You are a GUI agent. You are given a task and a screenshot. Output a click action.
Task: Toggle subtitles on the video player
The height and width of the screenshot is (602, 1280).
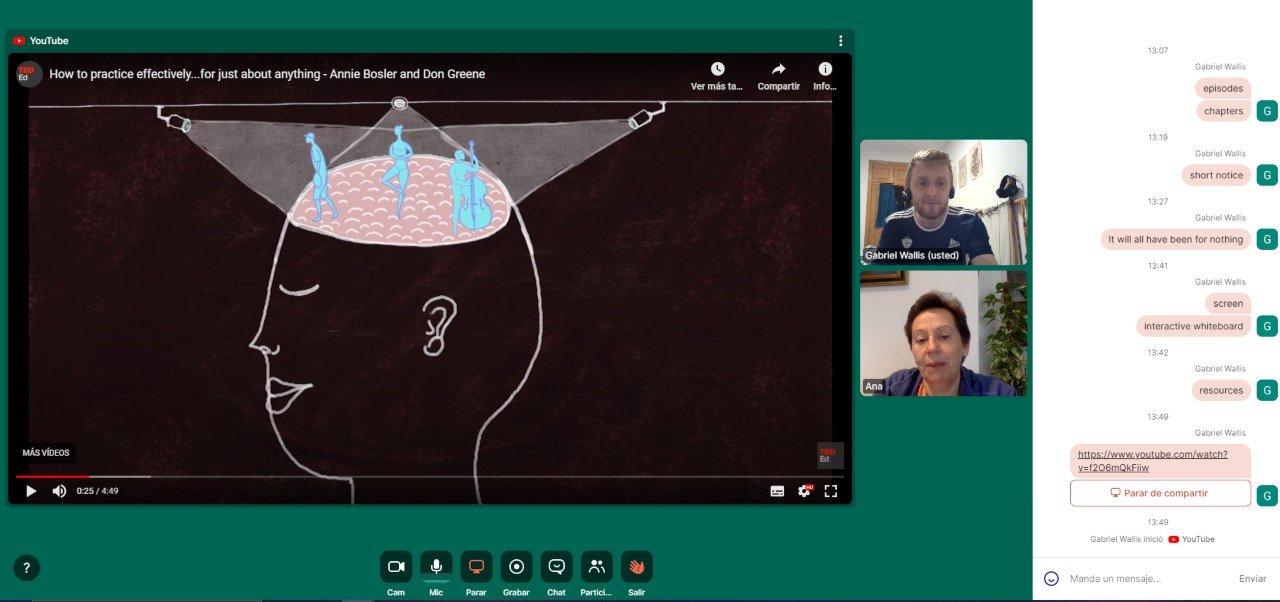click(x=777, y=491)
